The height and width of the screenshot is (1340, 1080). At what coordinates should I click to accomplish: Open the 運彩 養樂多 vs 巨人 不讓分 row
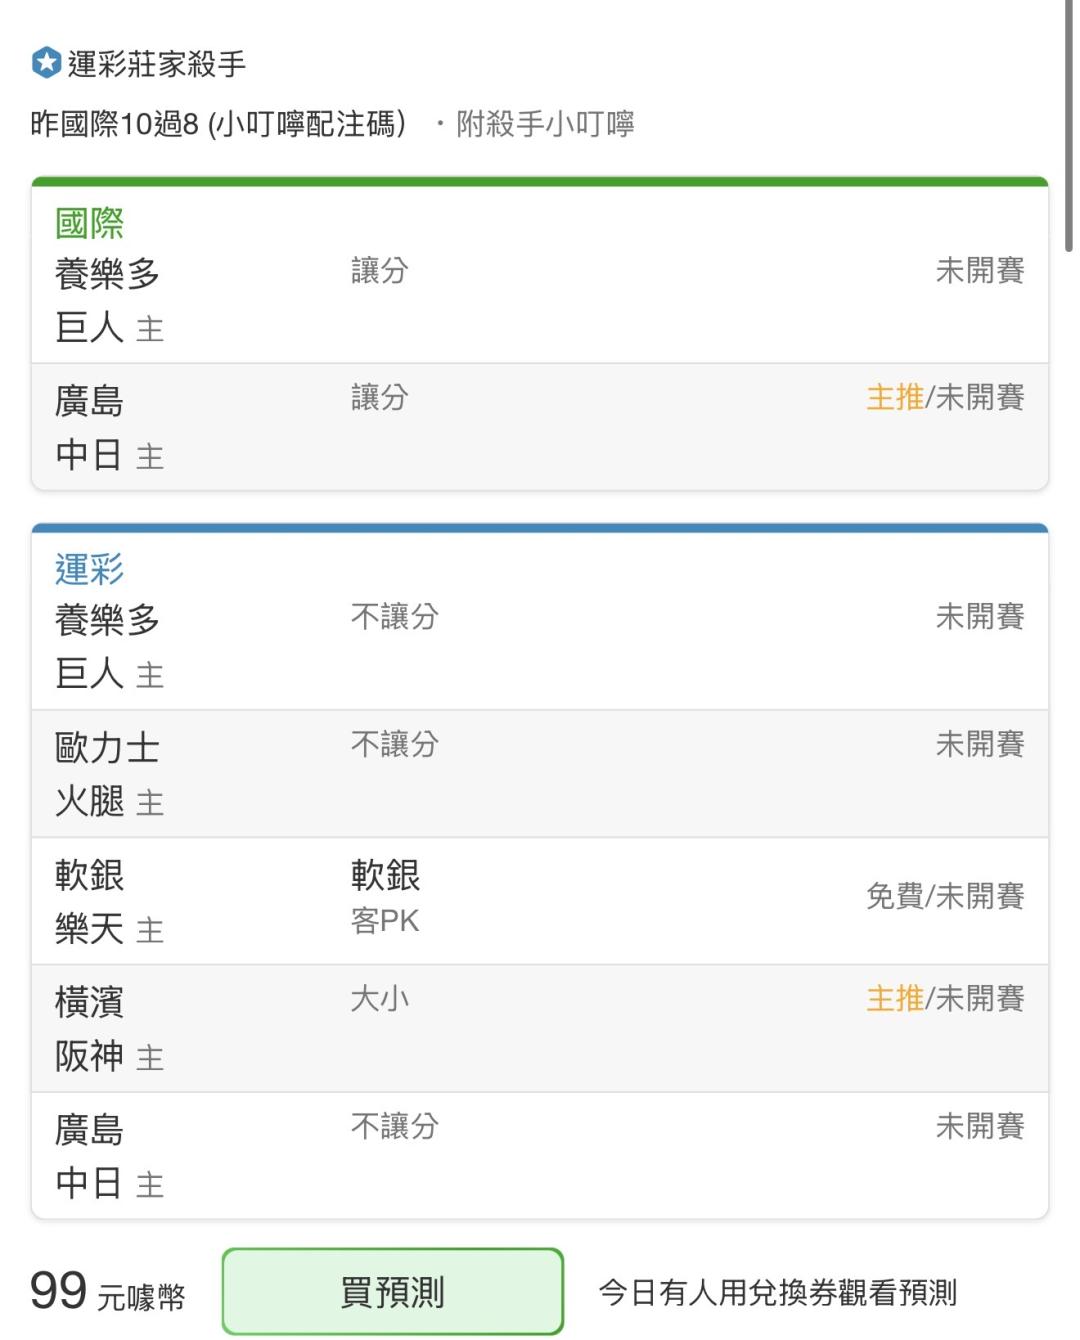[540, 645]
